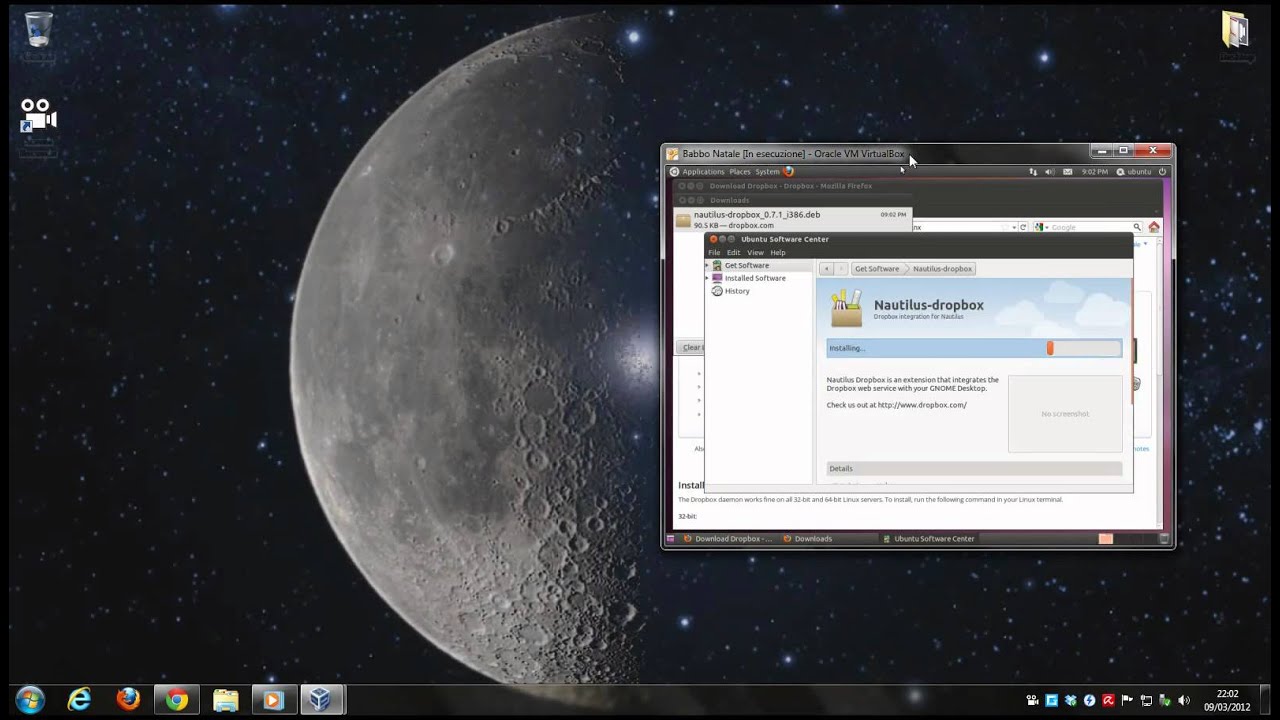
Task: Open the Action Center flag tray icon
Action: point(1127,701)
